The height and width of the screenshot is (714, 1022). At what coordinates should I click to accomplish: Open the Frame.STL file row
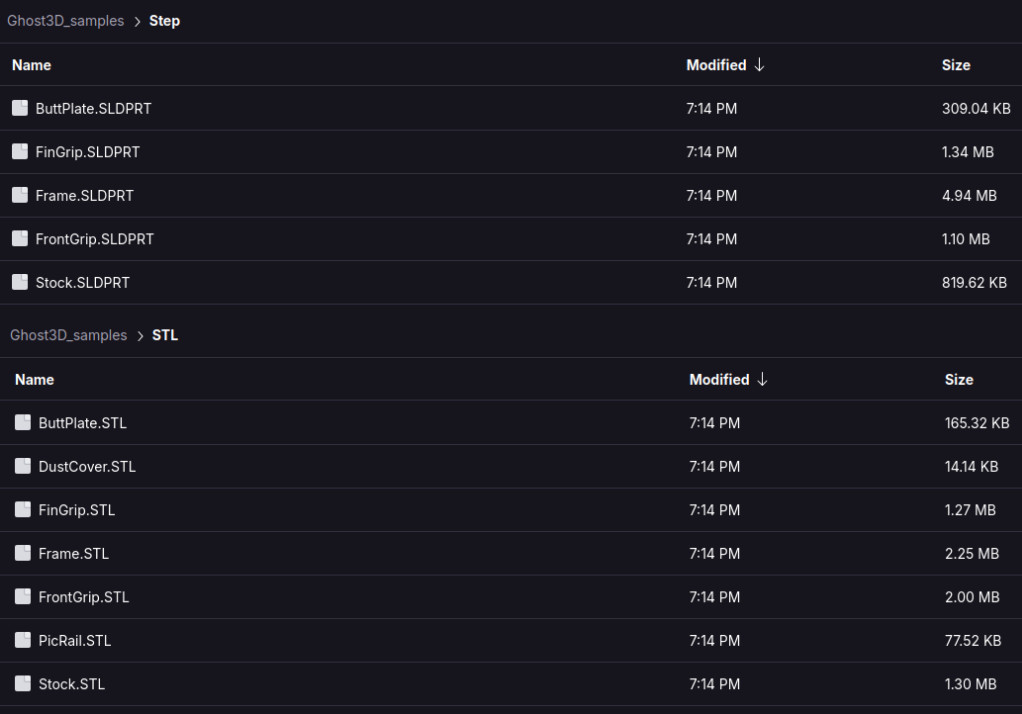[511, 554]
